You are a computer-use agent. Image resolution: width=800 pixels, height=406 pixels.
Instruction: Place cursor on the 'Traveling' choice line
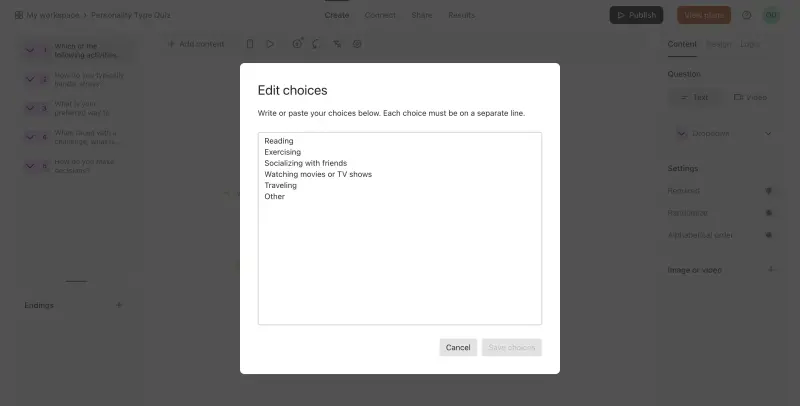pyautogui.click(x=281, y=185)
